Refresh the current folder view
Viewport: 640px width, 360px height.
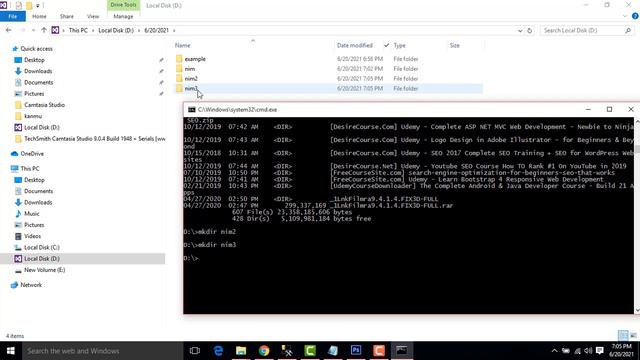click(530, 31)
